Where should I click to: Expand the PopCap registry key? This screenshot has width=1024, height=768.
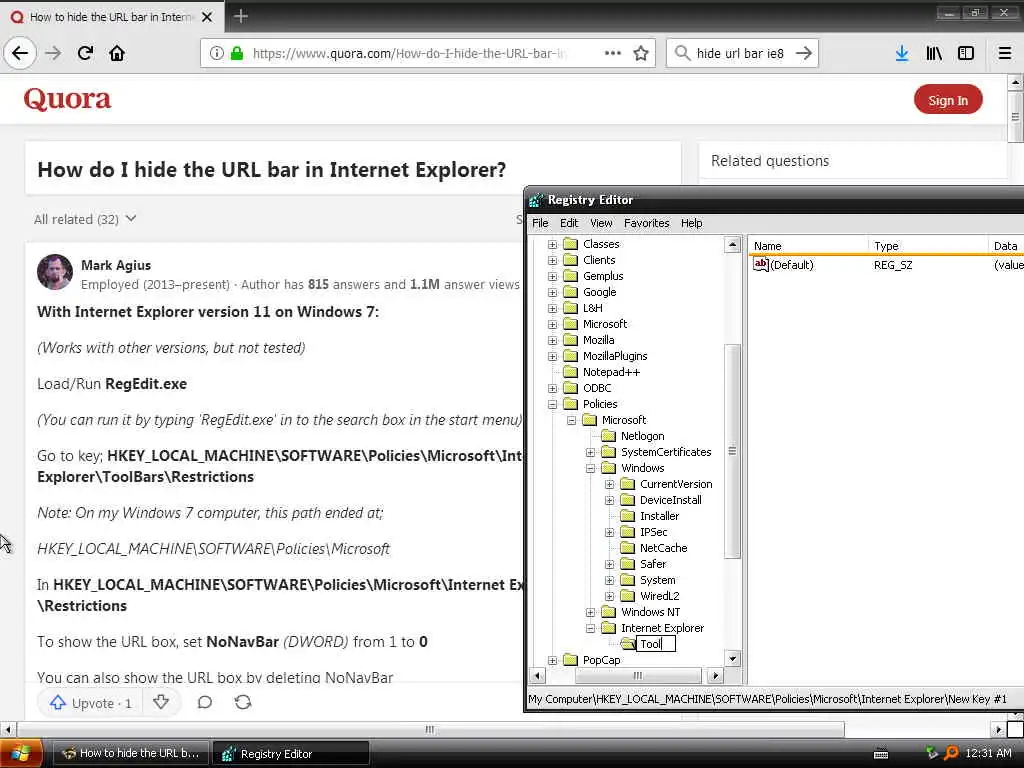point(552,660)
